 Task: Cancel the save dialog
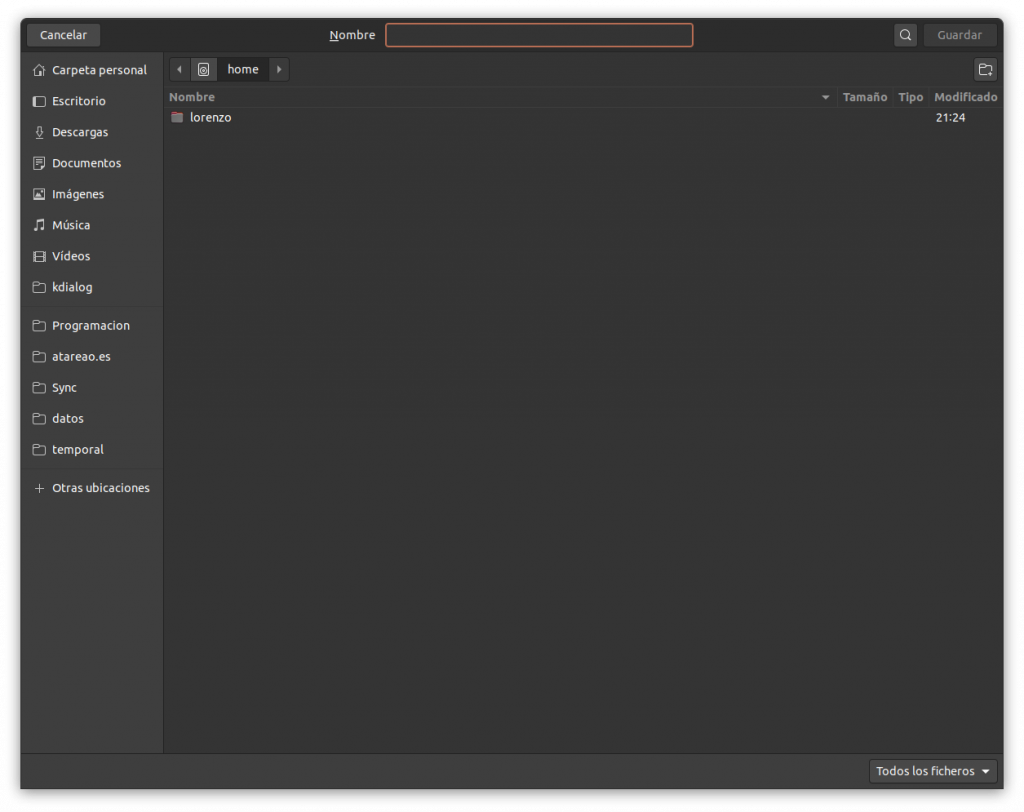(x=62, y=34)
